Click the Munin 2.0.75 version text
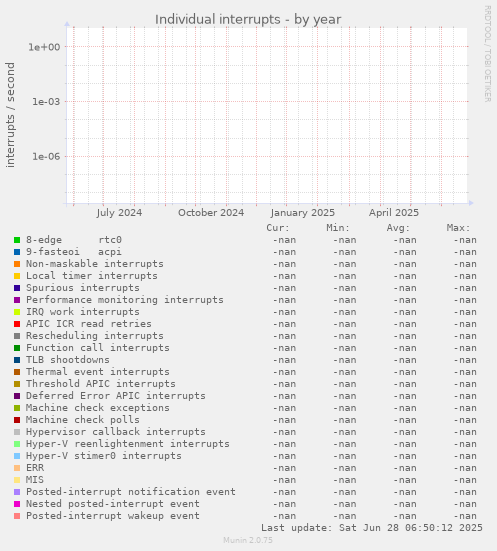 click(248, 540)
